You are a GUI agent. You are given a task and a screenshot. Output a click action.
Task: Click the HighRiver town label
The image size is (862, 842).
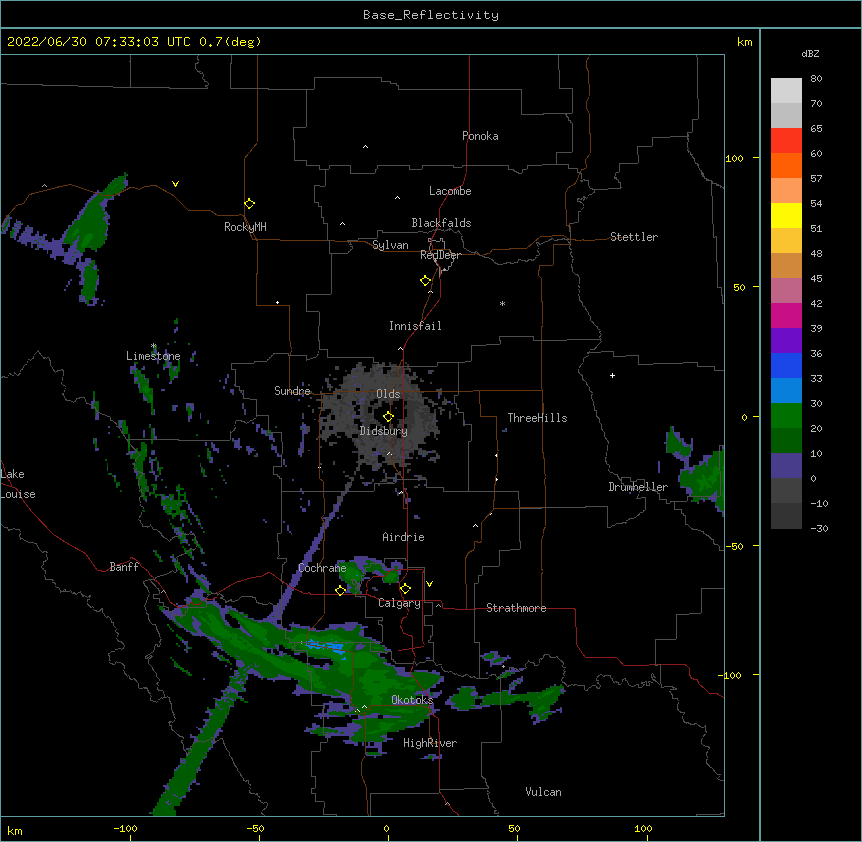tap(430, 743)
